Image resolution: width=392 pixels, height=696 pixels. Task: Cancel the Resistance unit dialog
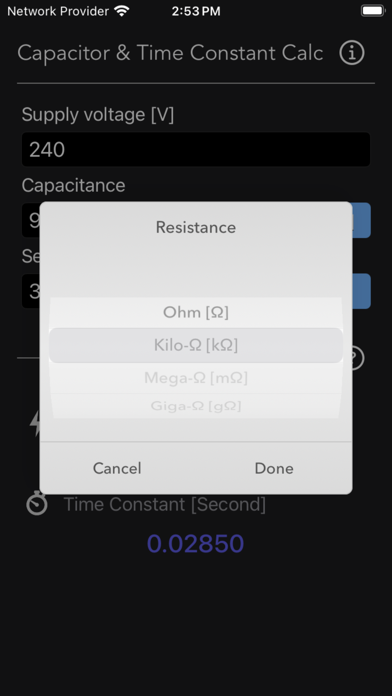click(117, 468)
